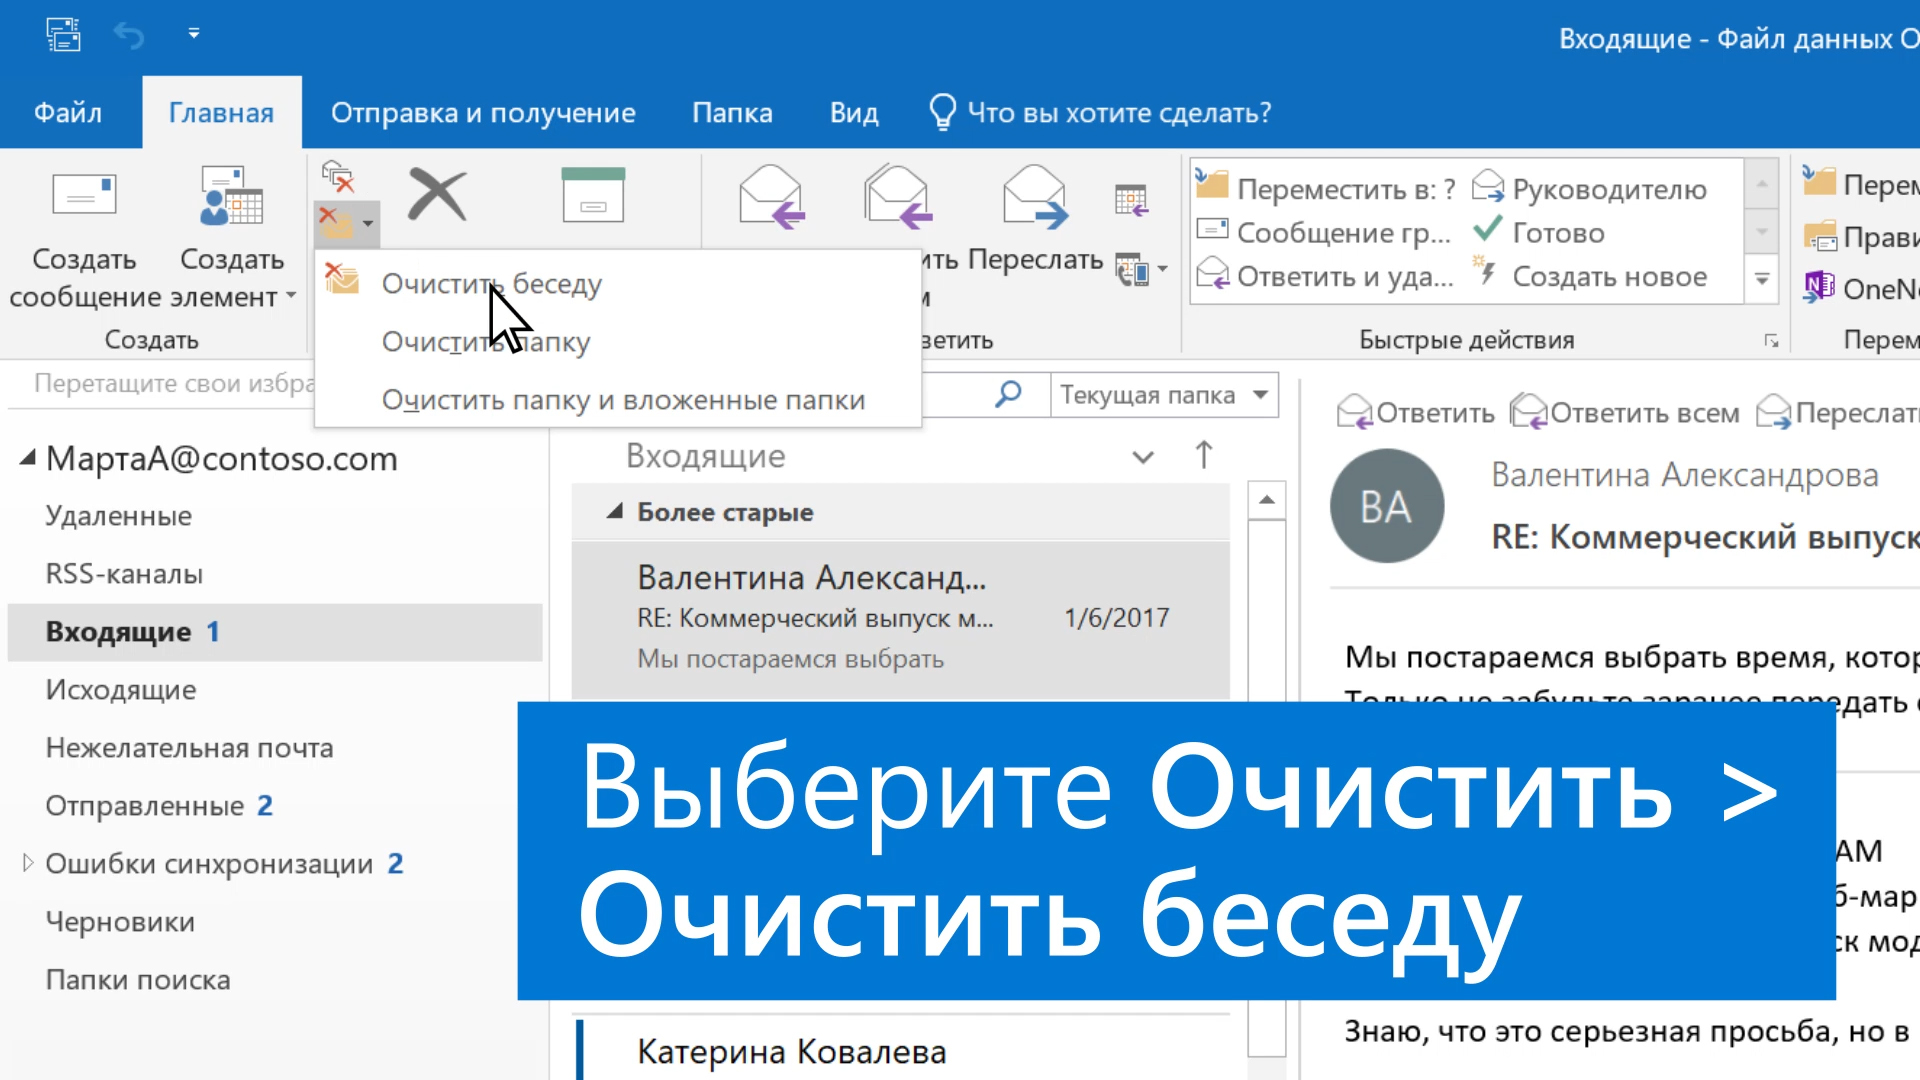Click the Send/Receive all folders quick access icon
This screenshot has width=1920, height=1080.
(63, 34)
